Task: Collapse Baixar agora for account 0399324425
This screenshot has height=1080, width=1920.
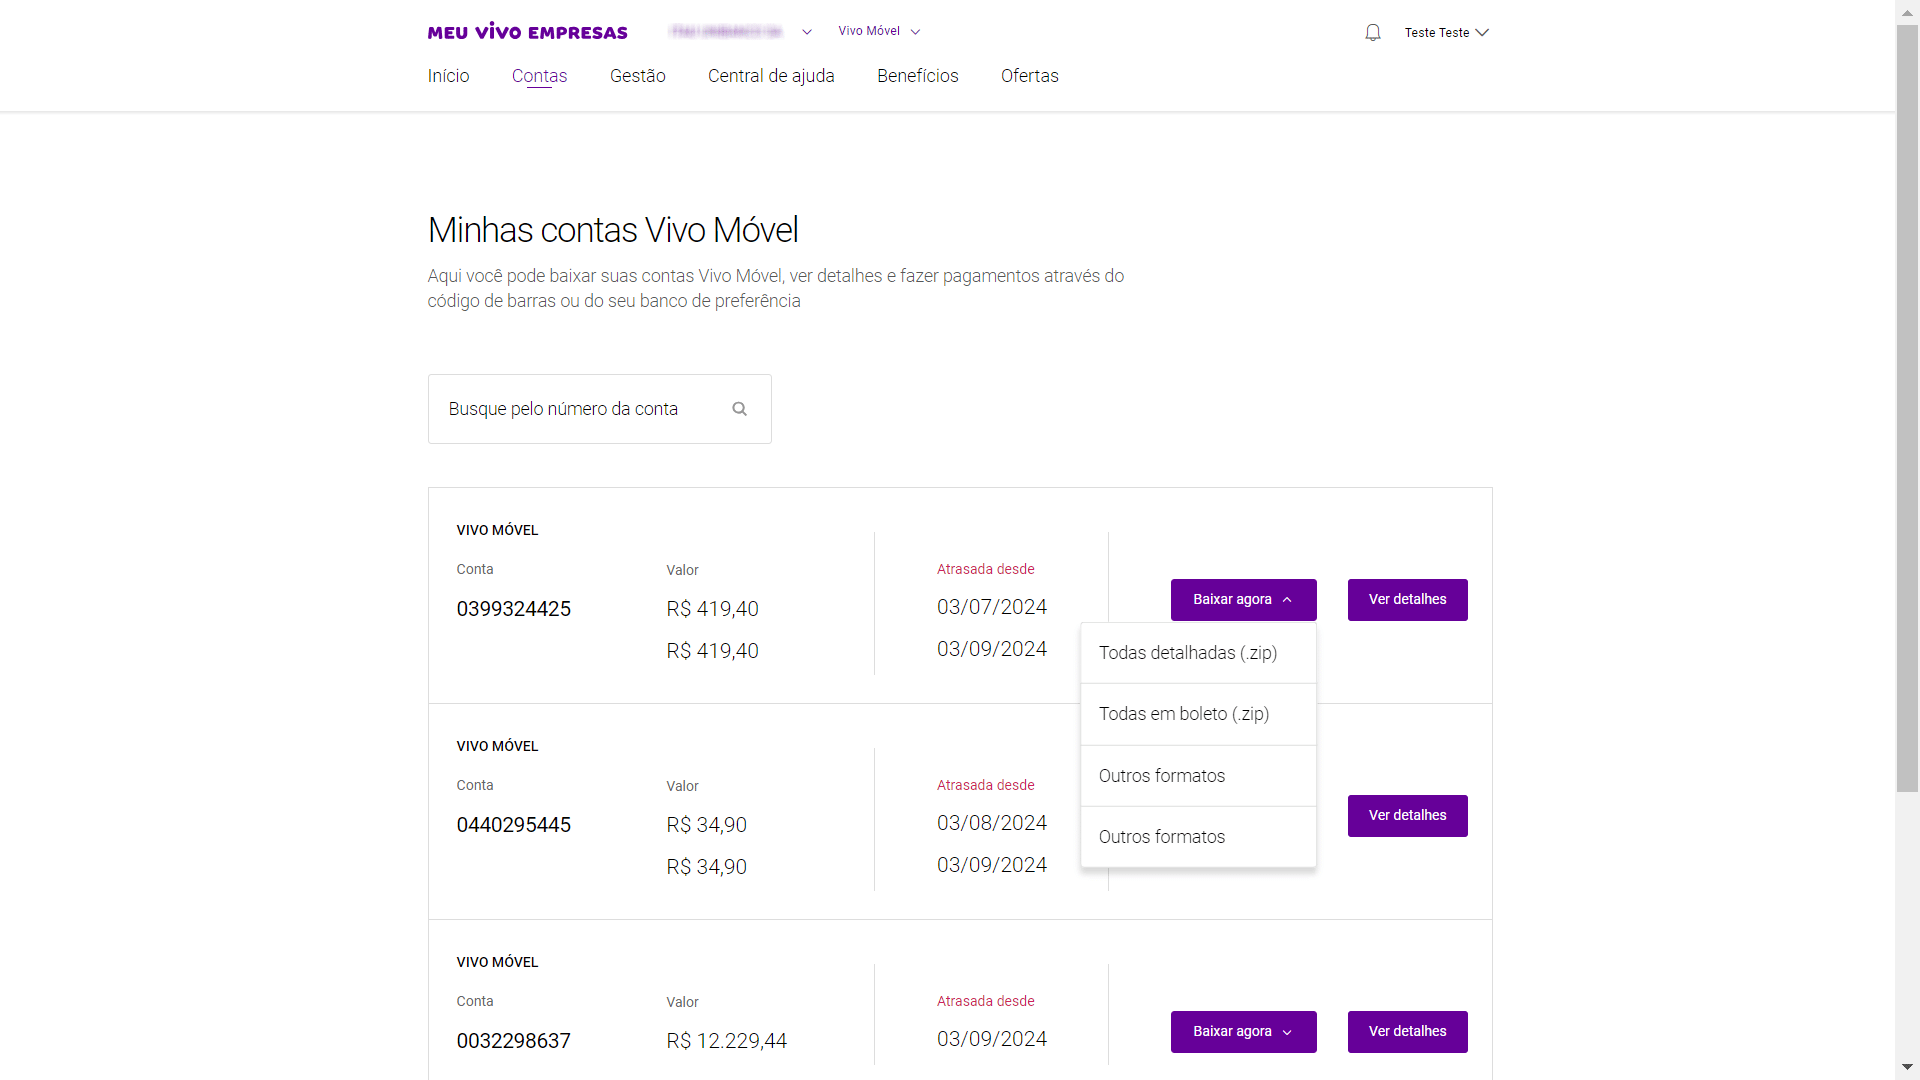Action: point(1243,600)
